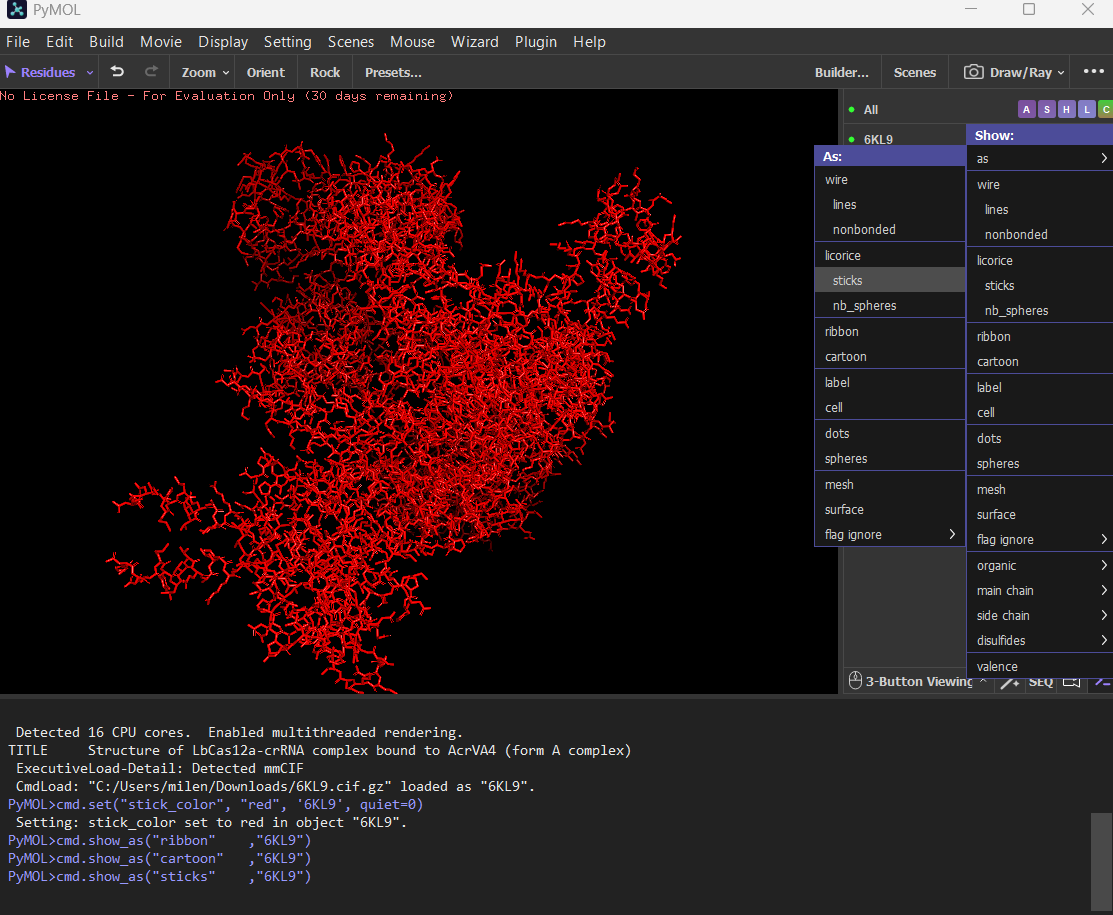Toggle the green dot for All objects
Image resolution: width=1113 pixels, height=915 pixels.
851,110
